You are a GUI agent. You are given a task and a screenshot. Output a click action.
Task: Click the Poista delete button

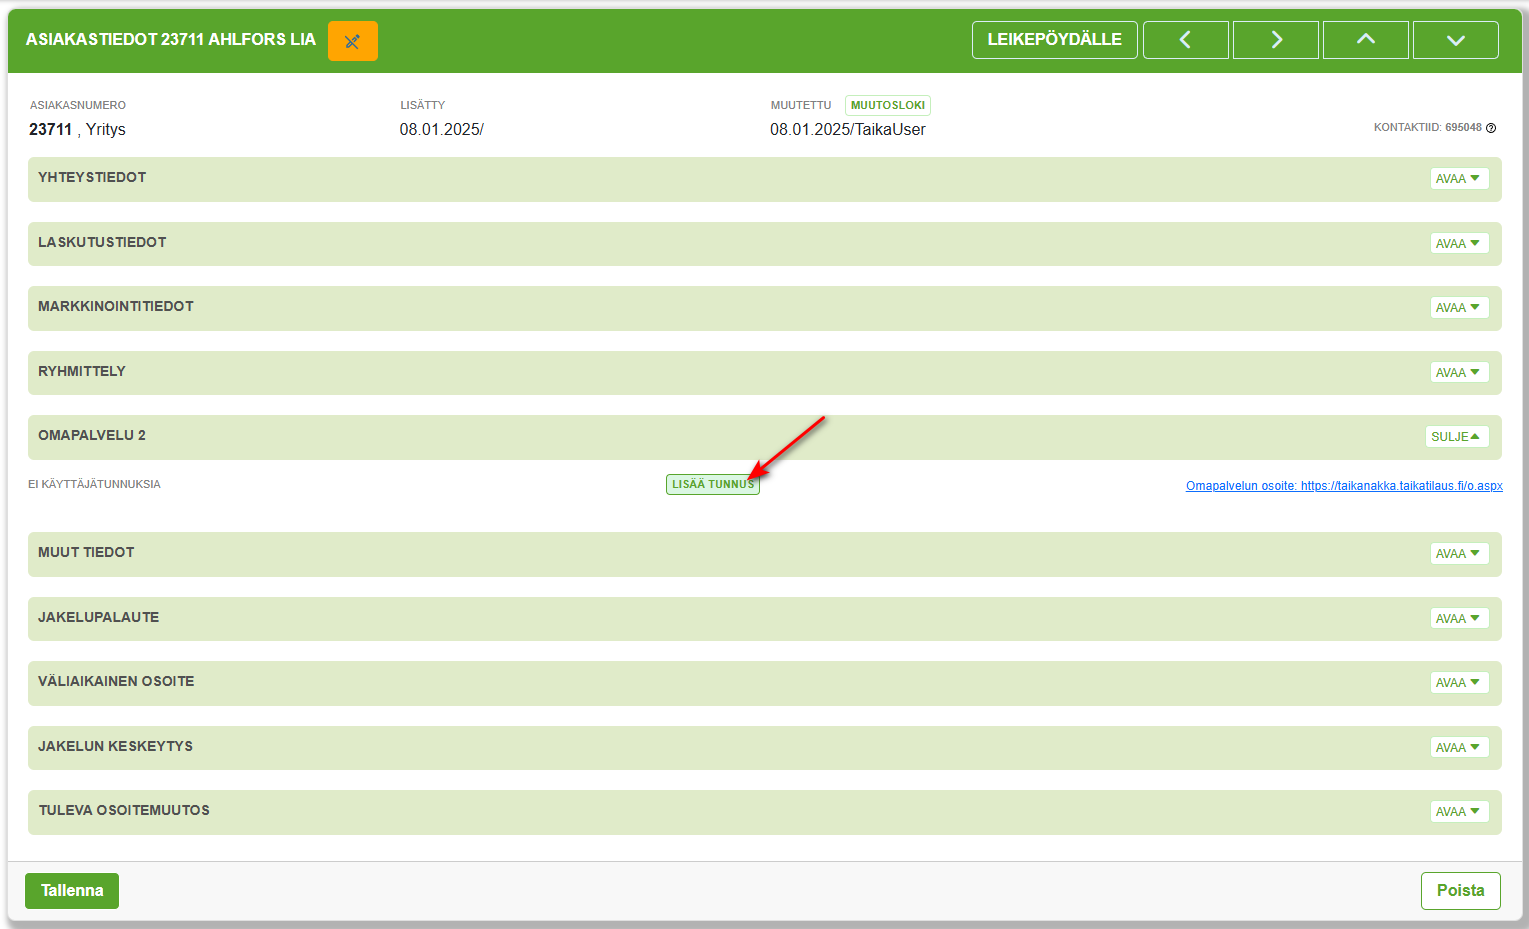pos(1461,891)
